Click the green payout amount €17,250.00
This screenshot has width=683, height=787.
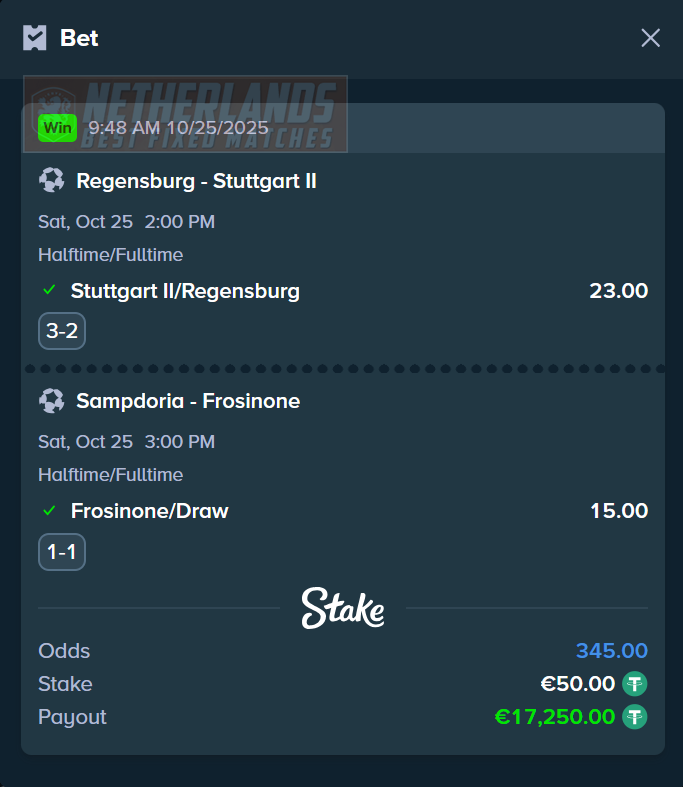(554, 717)
